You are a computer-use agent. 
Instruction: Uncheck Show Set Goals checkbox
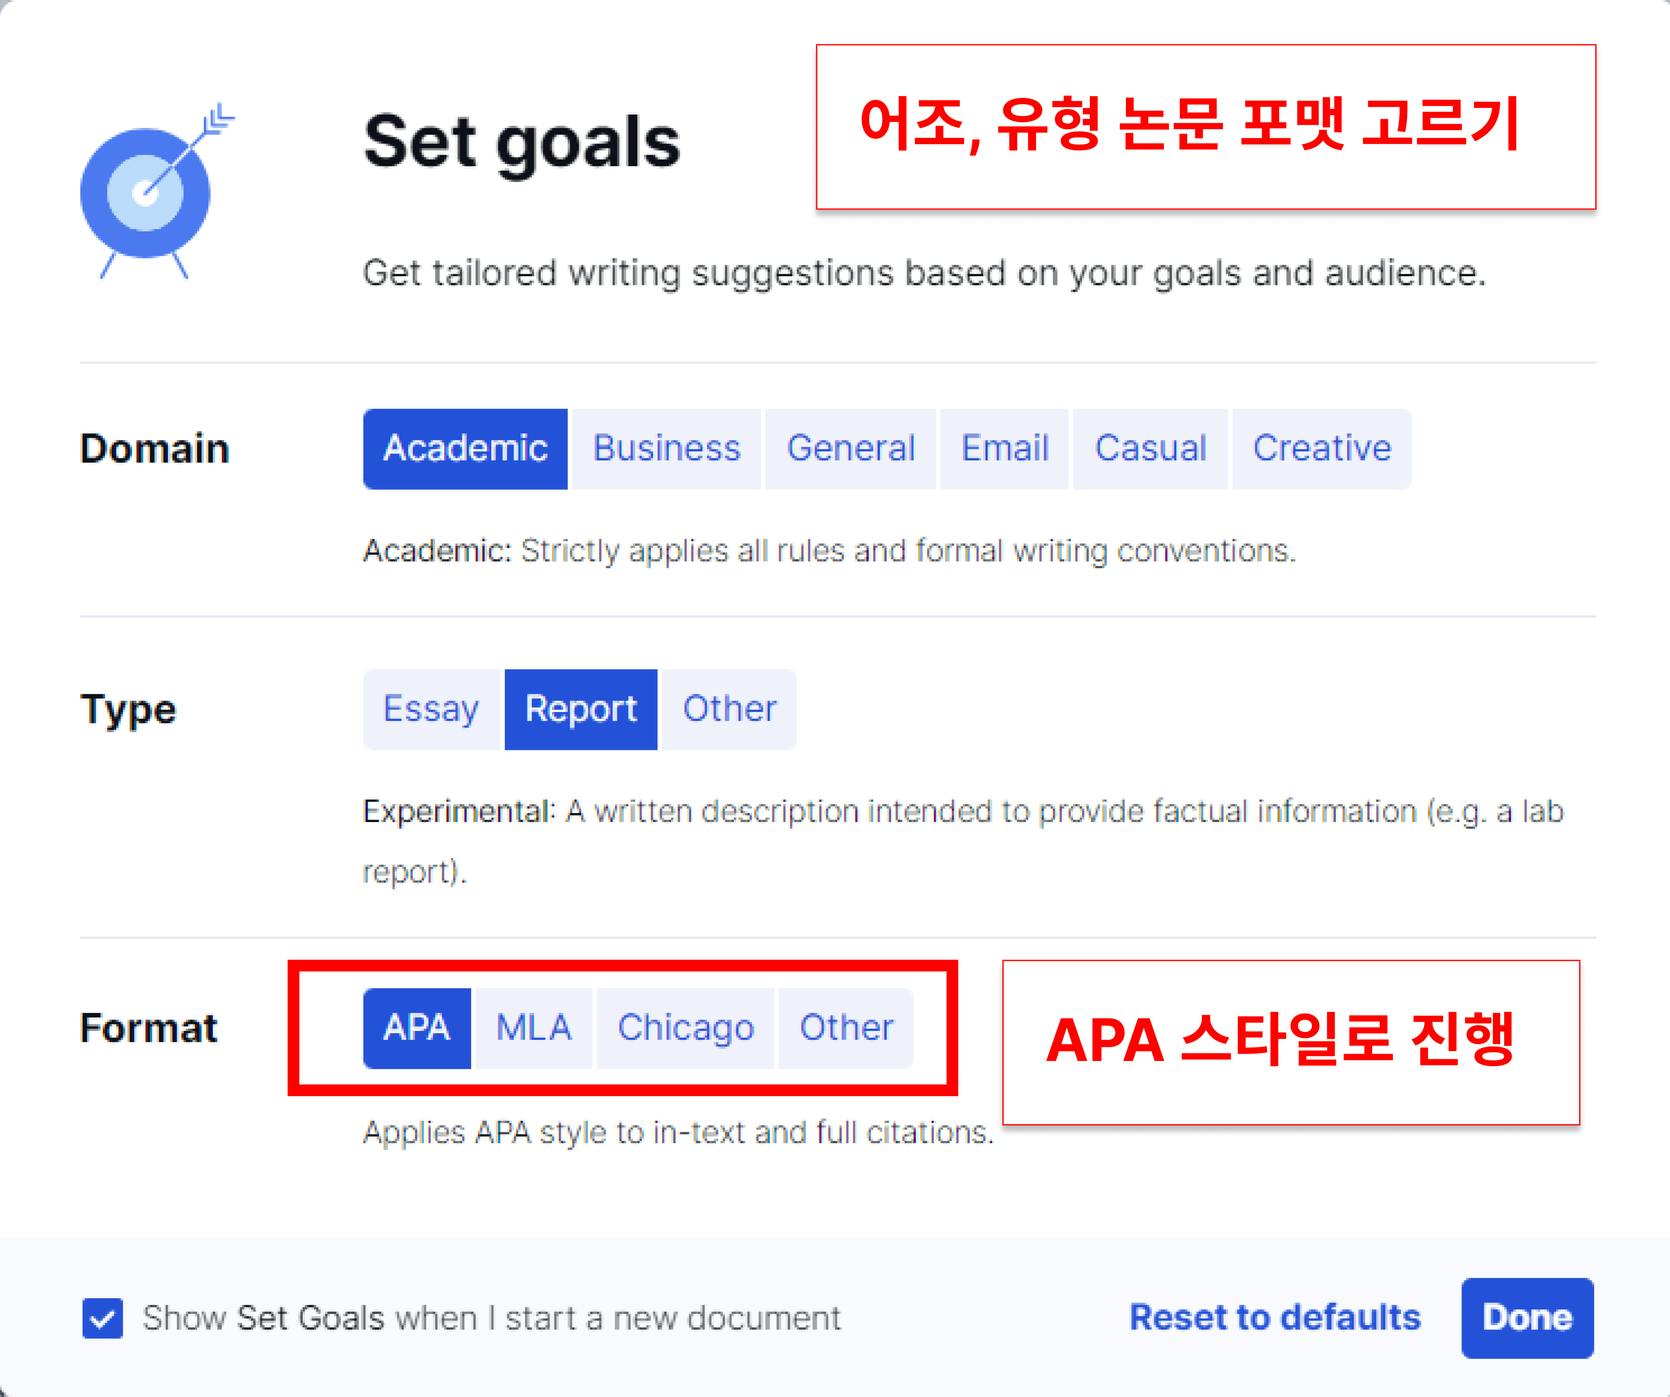pyautogui.click(x=103, y=1318)
